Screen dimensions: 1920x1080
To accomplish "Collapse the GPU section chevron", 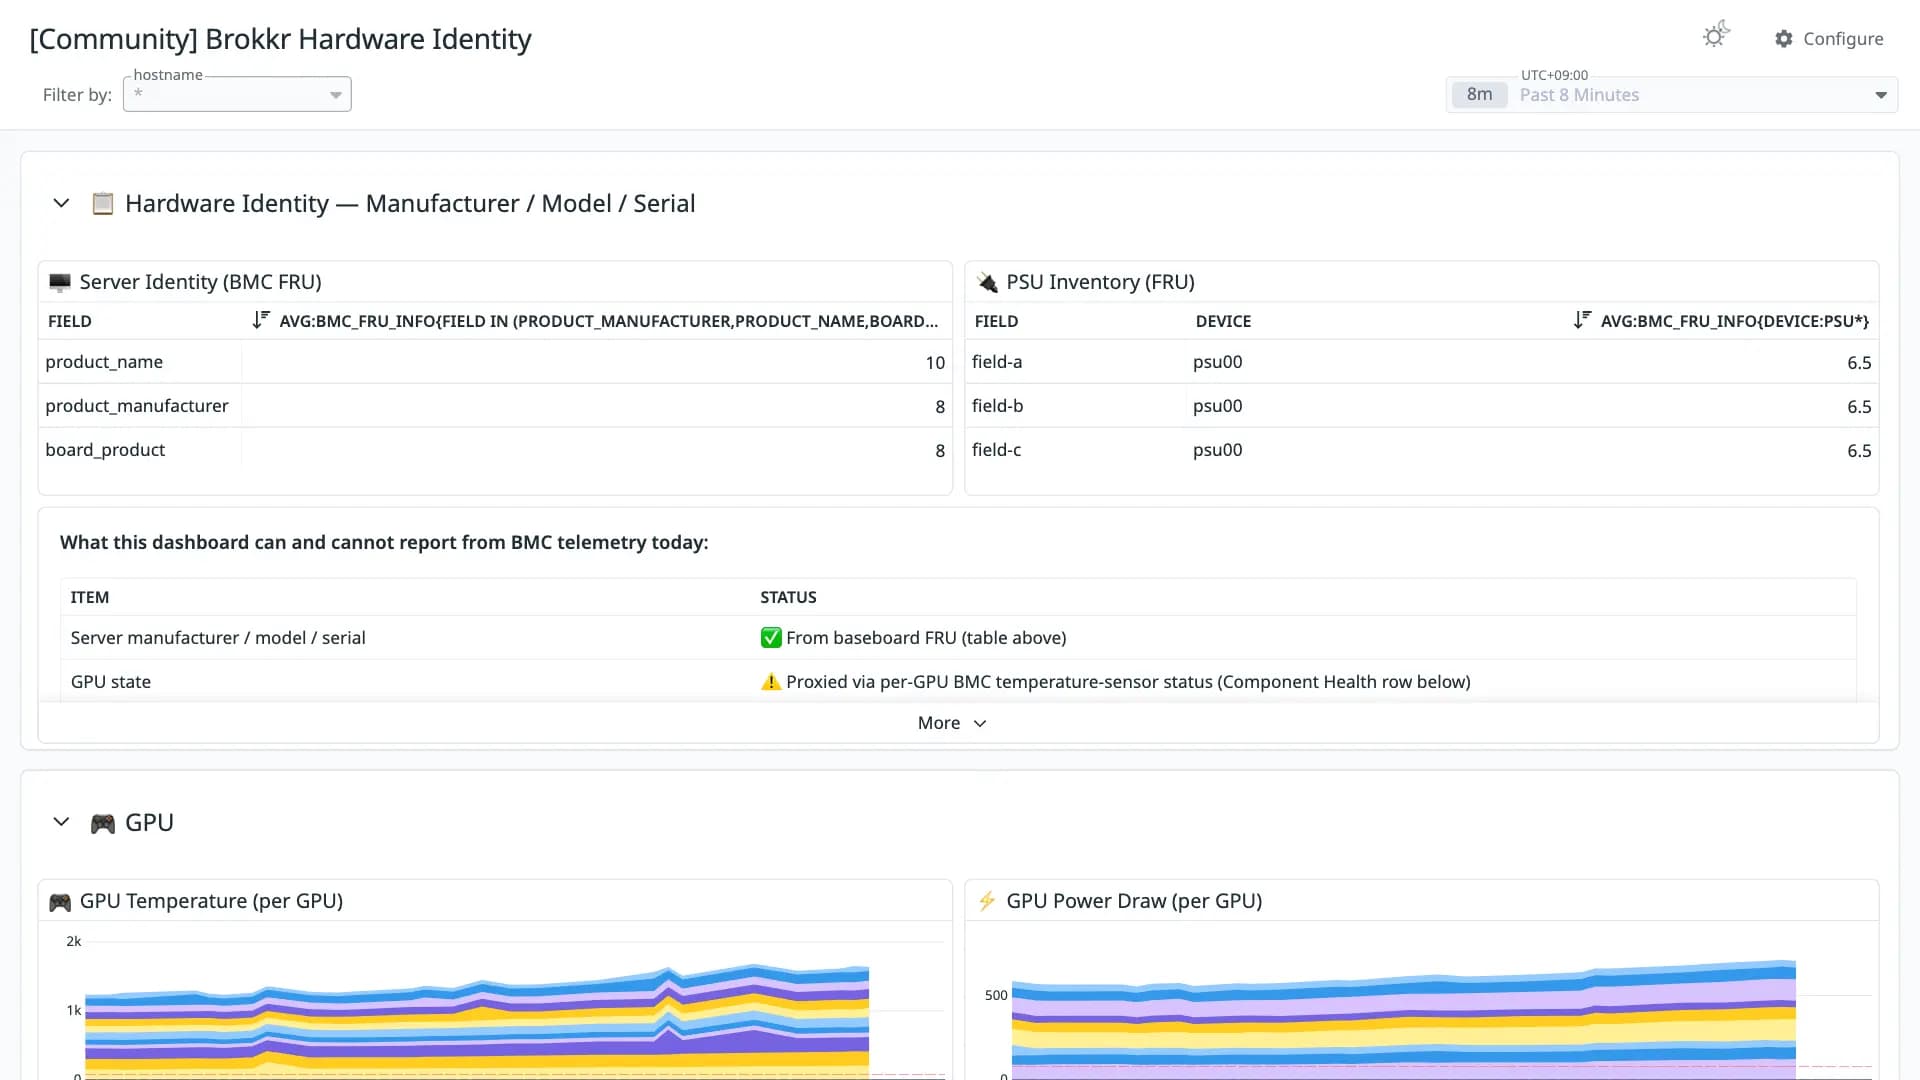I will click(x=61, y=822).
